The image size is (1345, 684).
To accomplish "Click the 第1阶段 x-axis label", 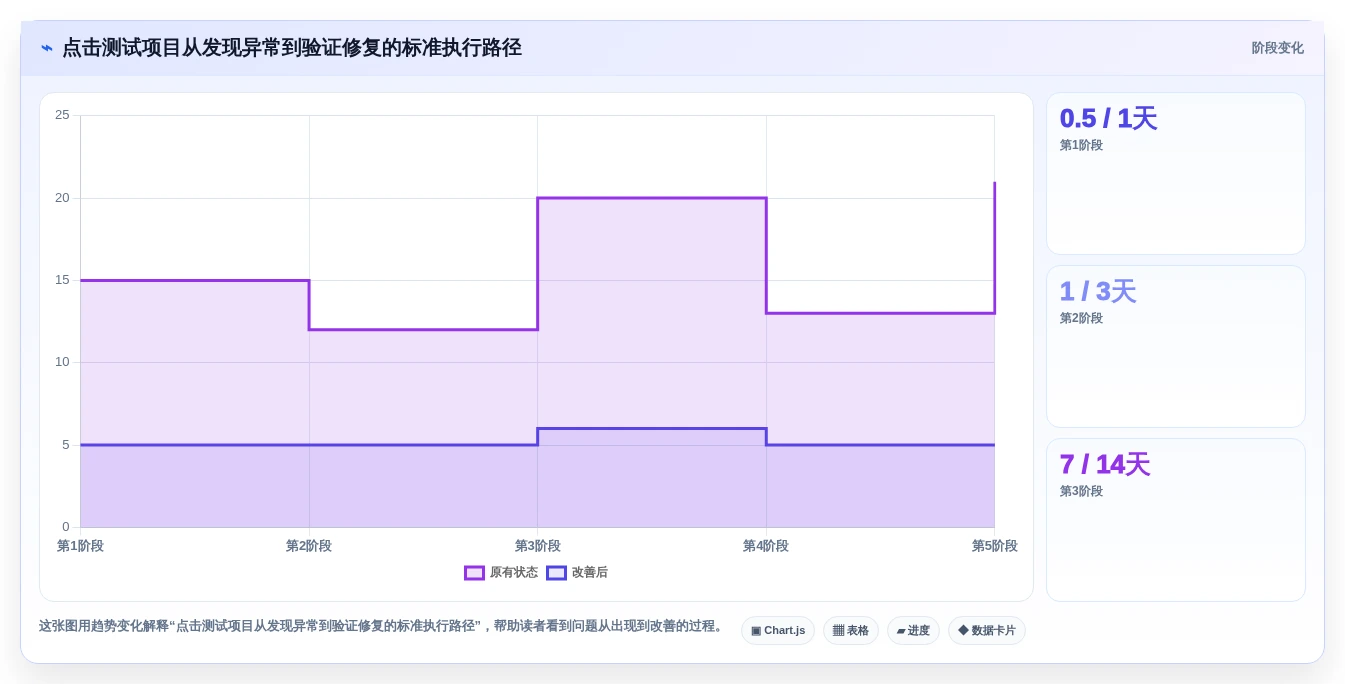I will click(x=80, y=546).
